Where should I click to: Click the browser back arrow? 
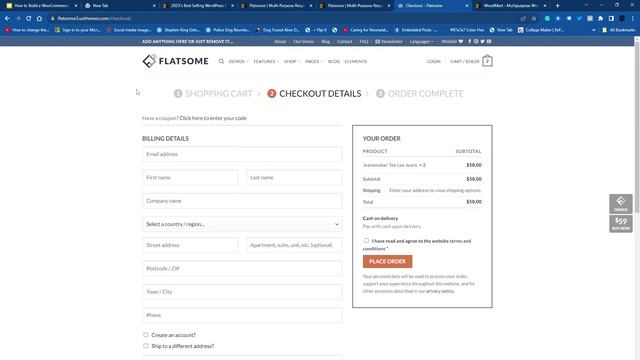pyautogui.click(x=7, y=18)
